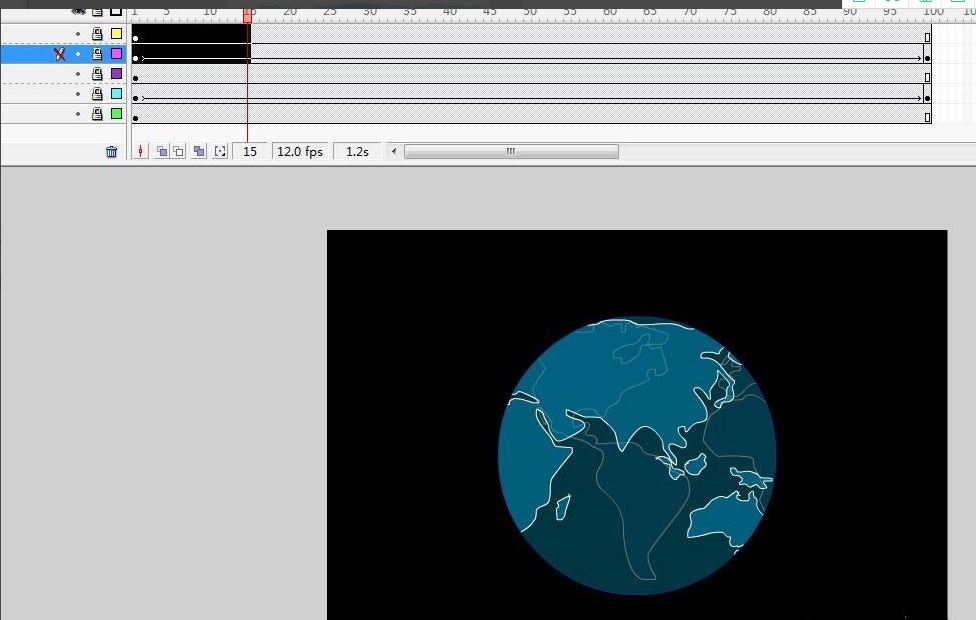The height and width of the screenshot is (620, 976).
Task: Click the cyan outline color swatch
Action: [x=116, y=93]
